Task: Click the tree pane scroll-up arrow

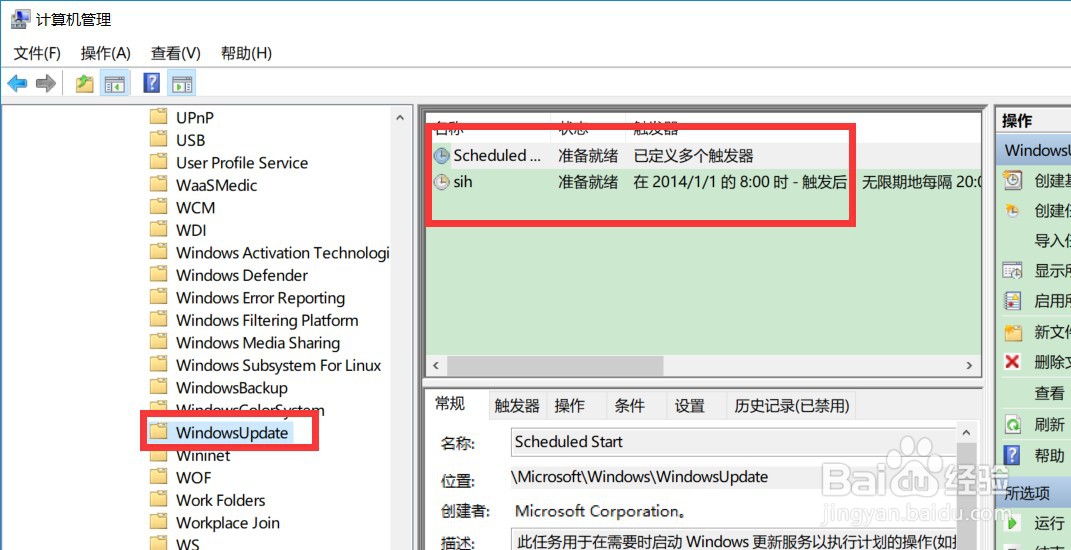Action: click(400, 118)
